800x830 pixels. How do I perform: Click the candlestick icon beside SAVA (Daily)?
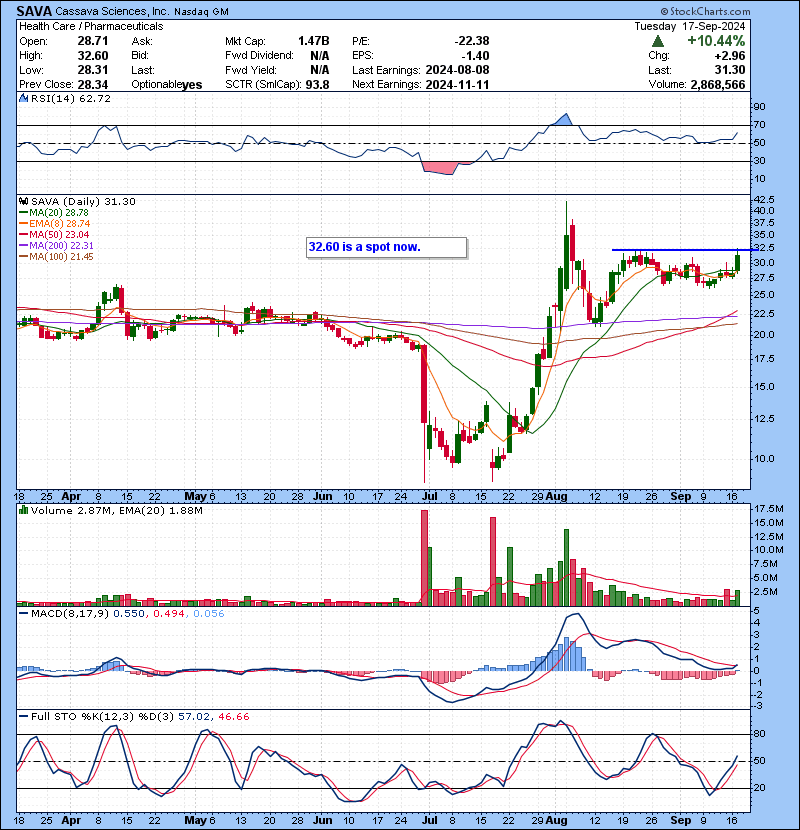[23, 201]
